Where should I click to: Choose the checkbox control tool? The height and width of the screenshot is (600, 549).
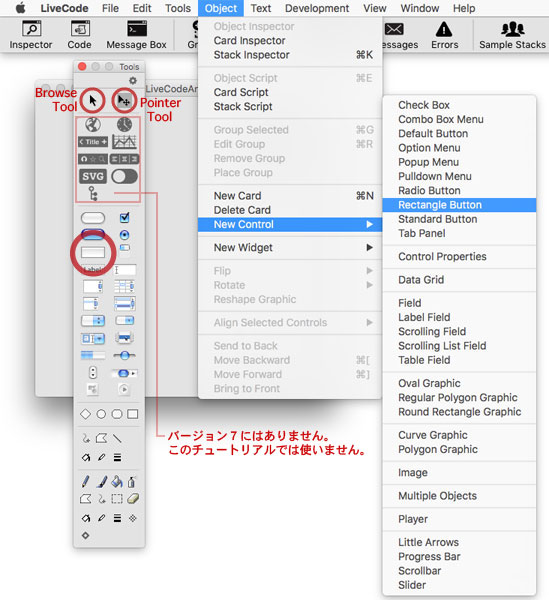click(124, 218)
